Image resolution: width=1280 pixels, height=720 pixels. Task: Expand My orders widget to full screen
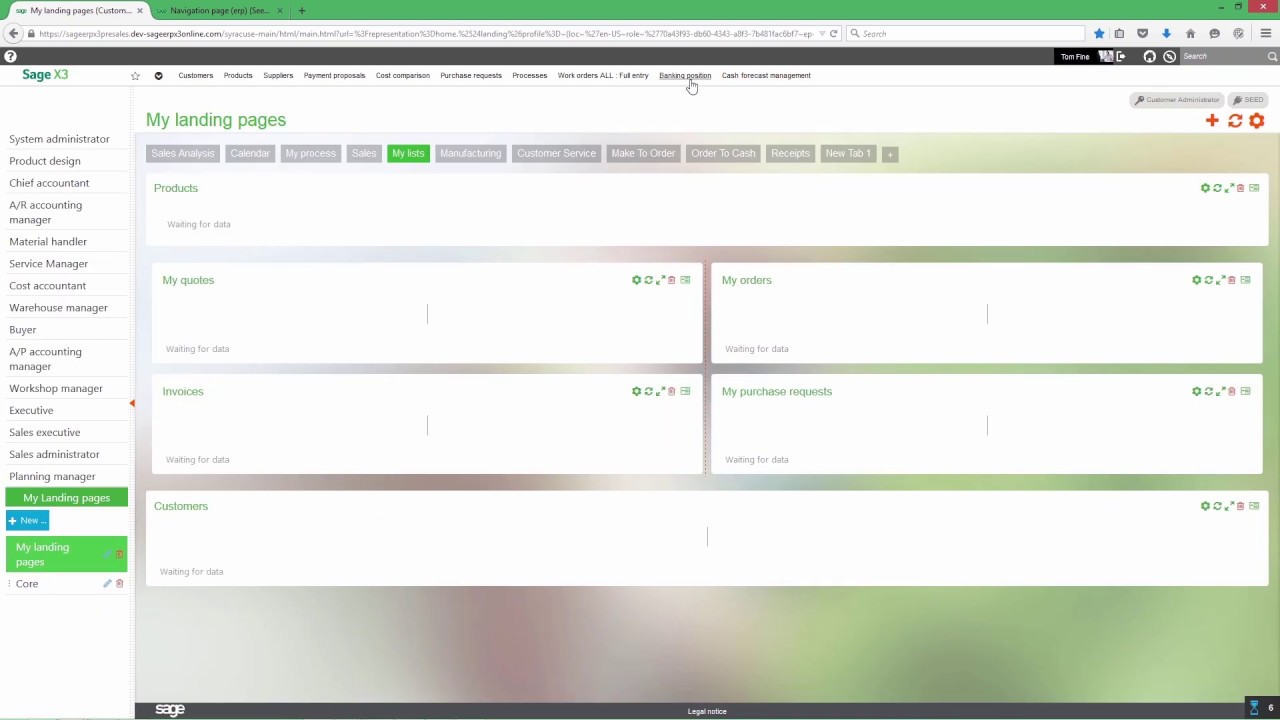[x=1220, y=280]
